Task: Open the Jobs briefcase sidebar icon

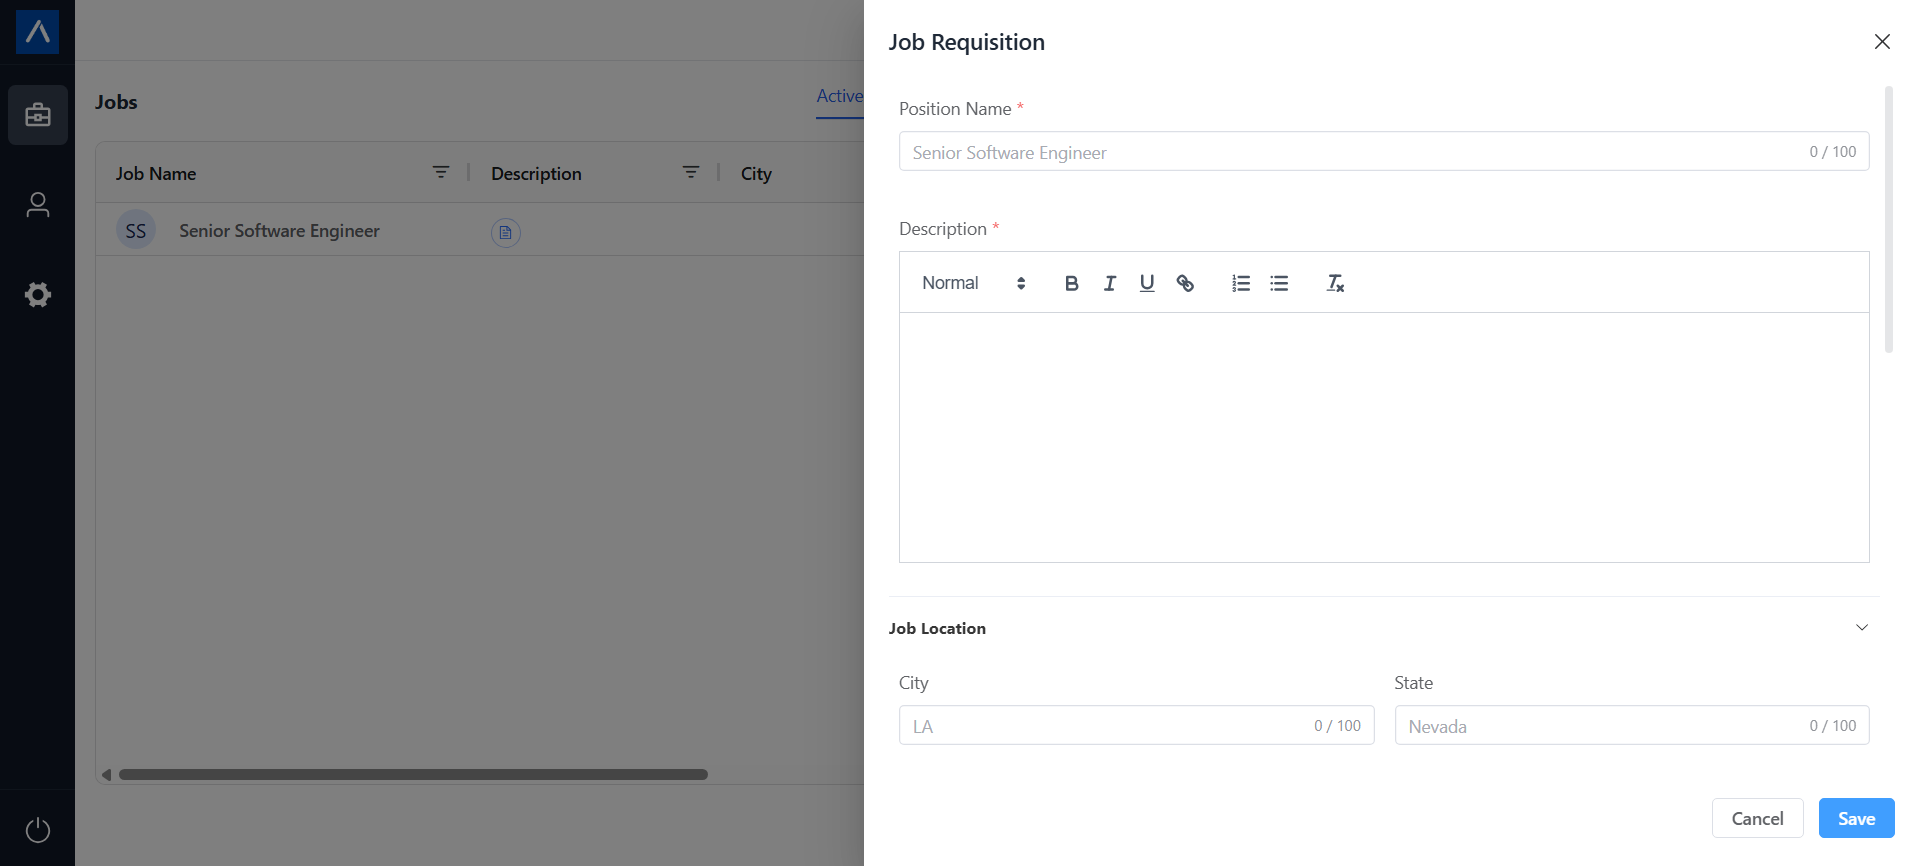Action: 38,115
